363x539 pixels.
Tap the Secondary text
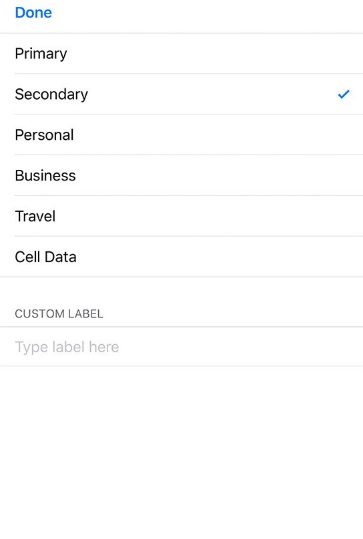[x=51, y=95]
